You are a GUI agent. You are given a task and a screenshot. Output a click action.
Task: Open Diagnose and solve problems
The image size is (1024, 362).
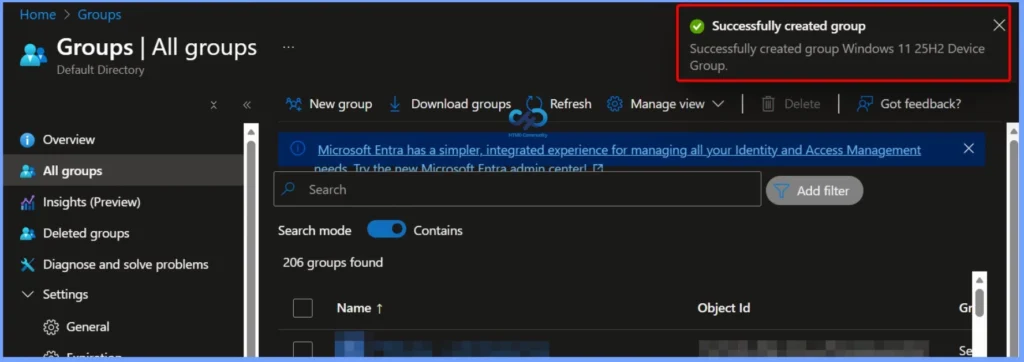pyautogui.click(x=124, y=265)
